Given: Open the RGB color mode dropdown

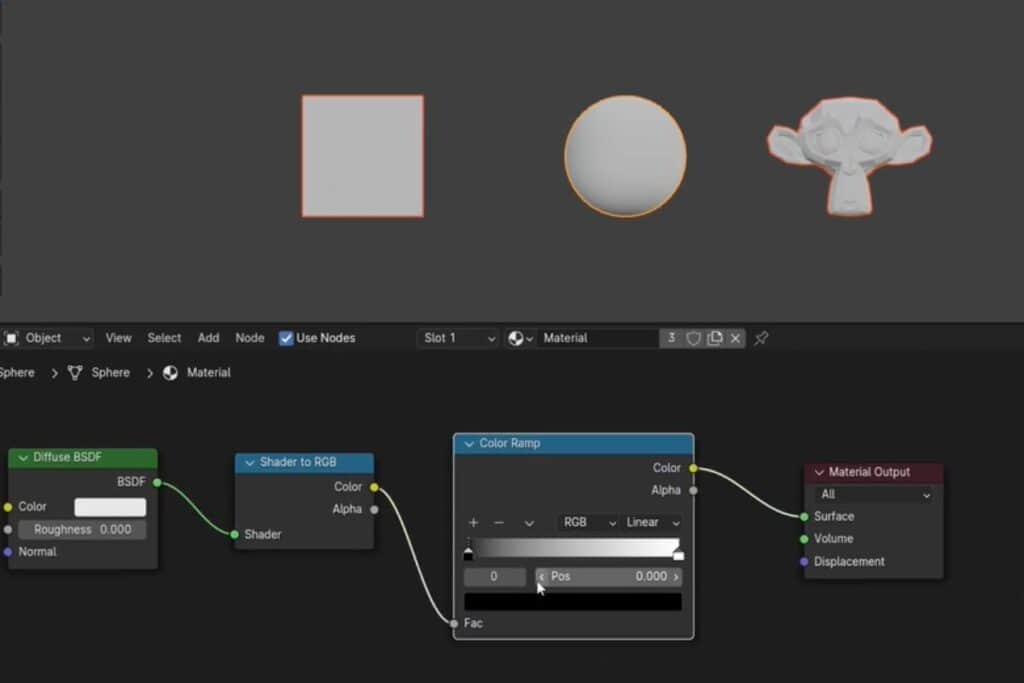Looking at the screenshot, I should tap(588, 523).
